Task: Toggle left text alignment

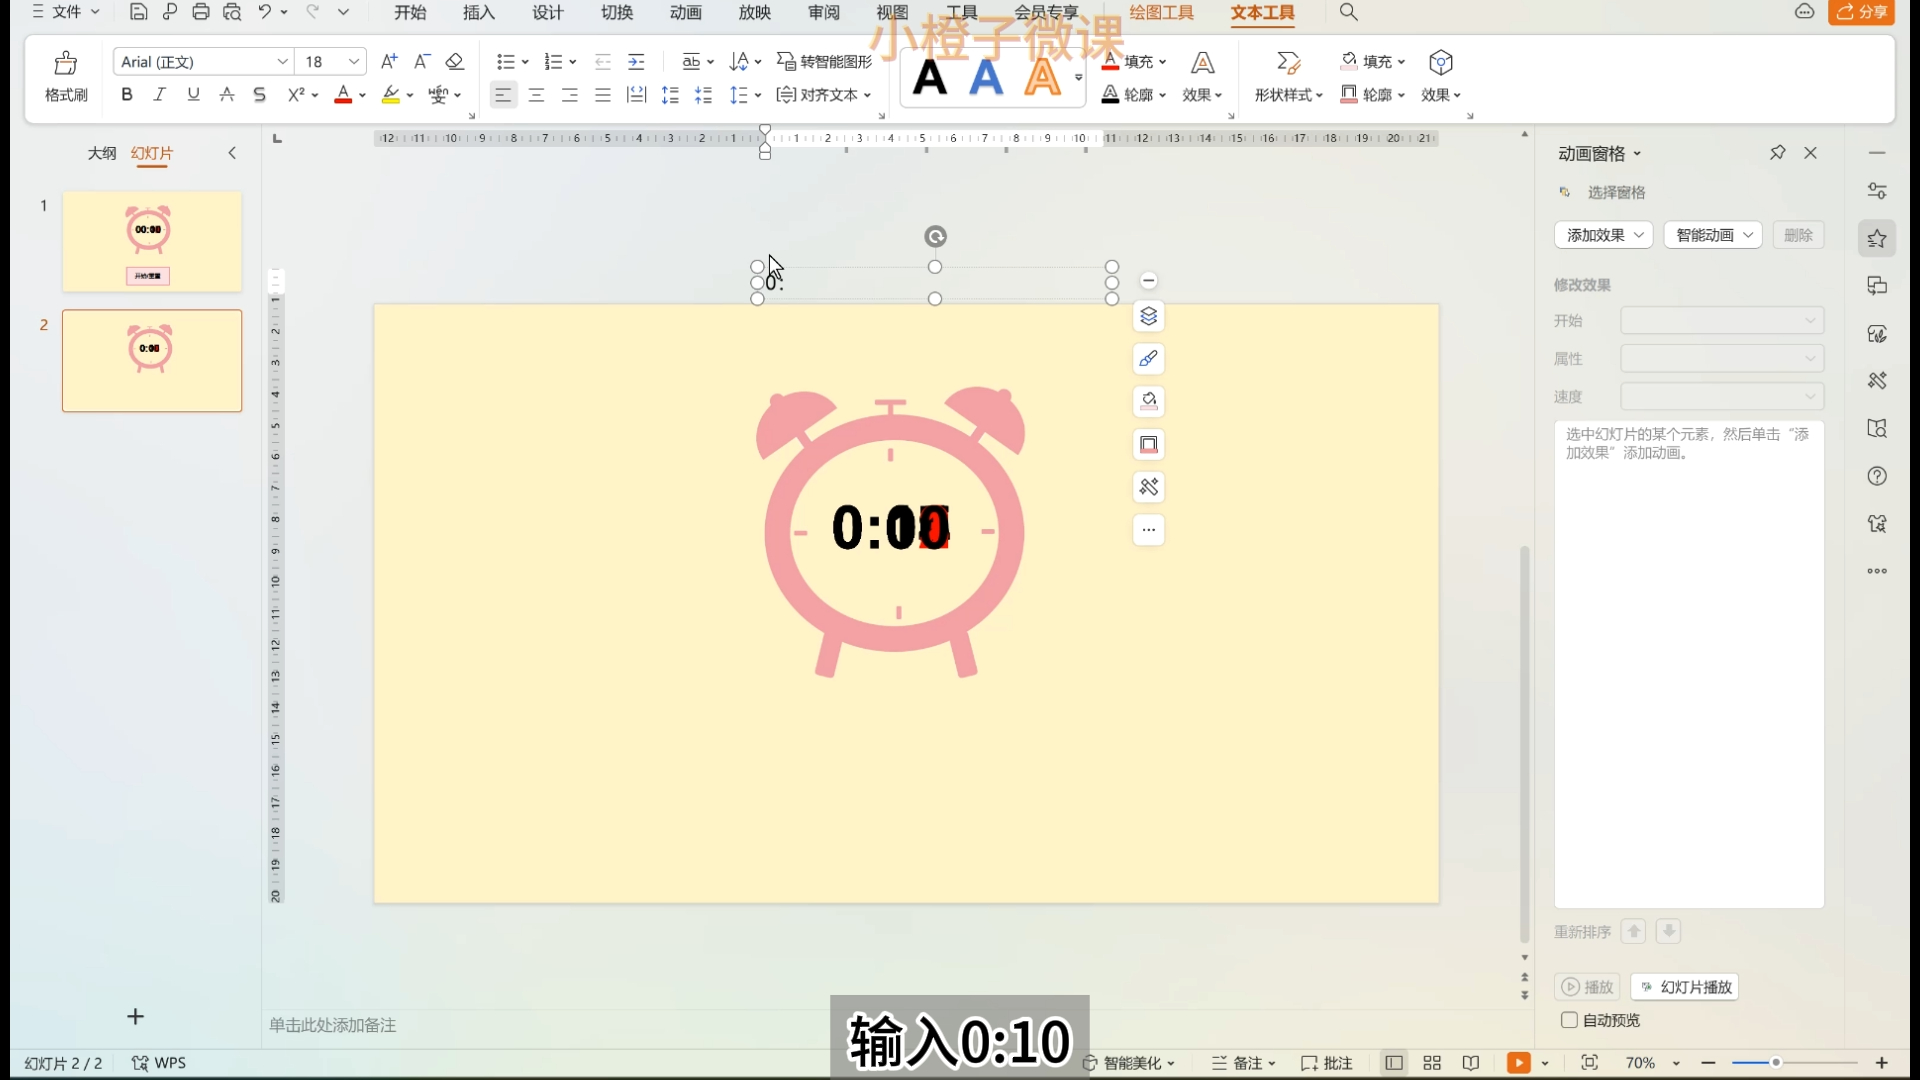Action: coord(503,95)
